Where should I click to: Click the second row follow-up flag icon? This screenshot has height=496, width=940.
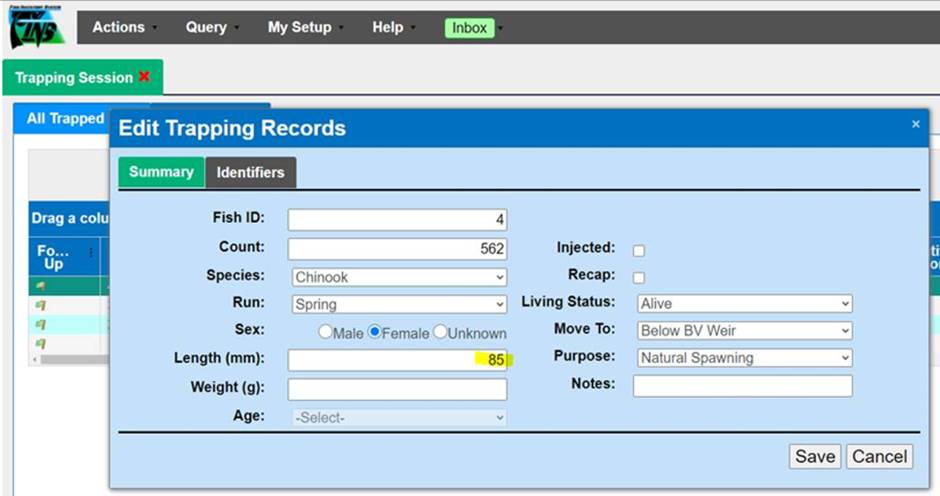[x=41, y=305]
